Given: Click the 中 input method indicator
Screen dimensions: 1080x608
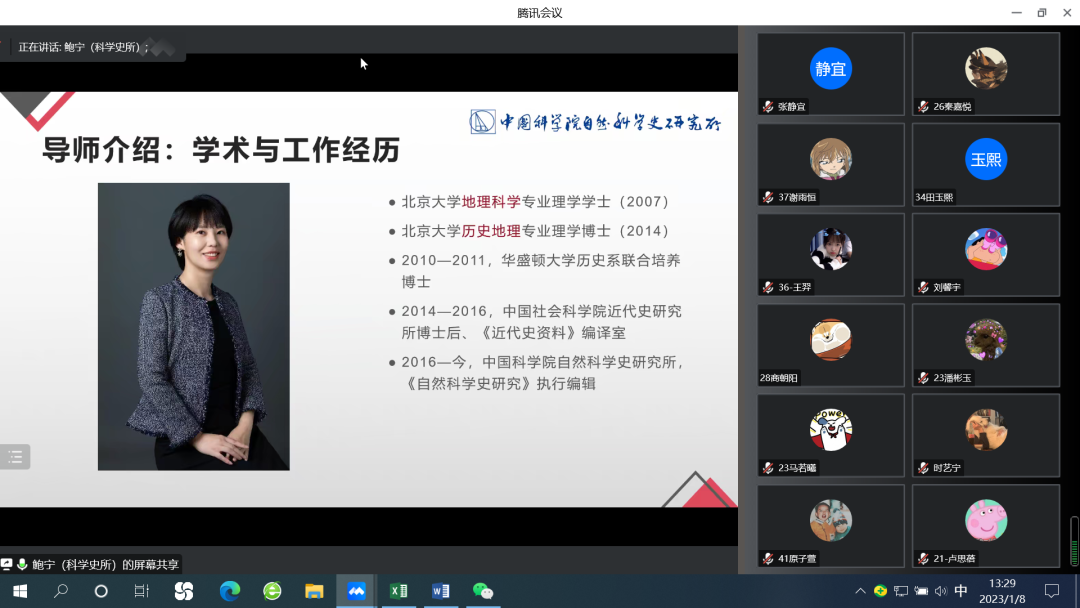Looking at the screenshot, I should 961,590.
